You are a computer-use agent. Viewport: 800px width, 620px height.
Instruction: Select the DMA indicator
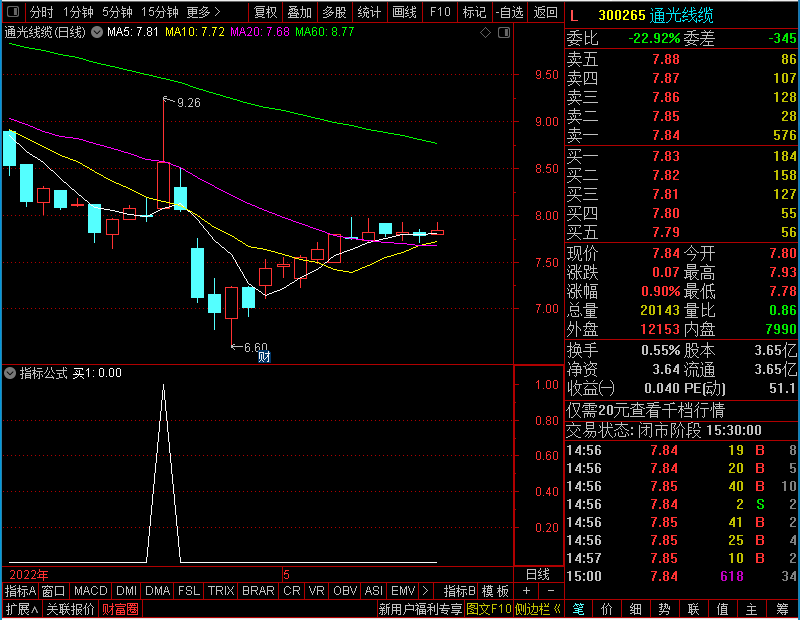[x=157, y=591]
